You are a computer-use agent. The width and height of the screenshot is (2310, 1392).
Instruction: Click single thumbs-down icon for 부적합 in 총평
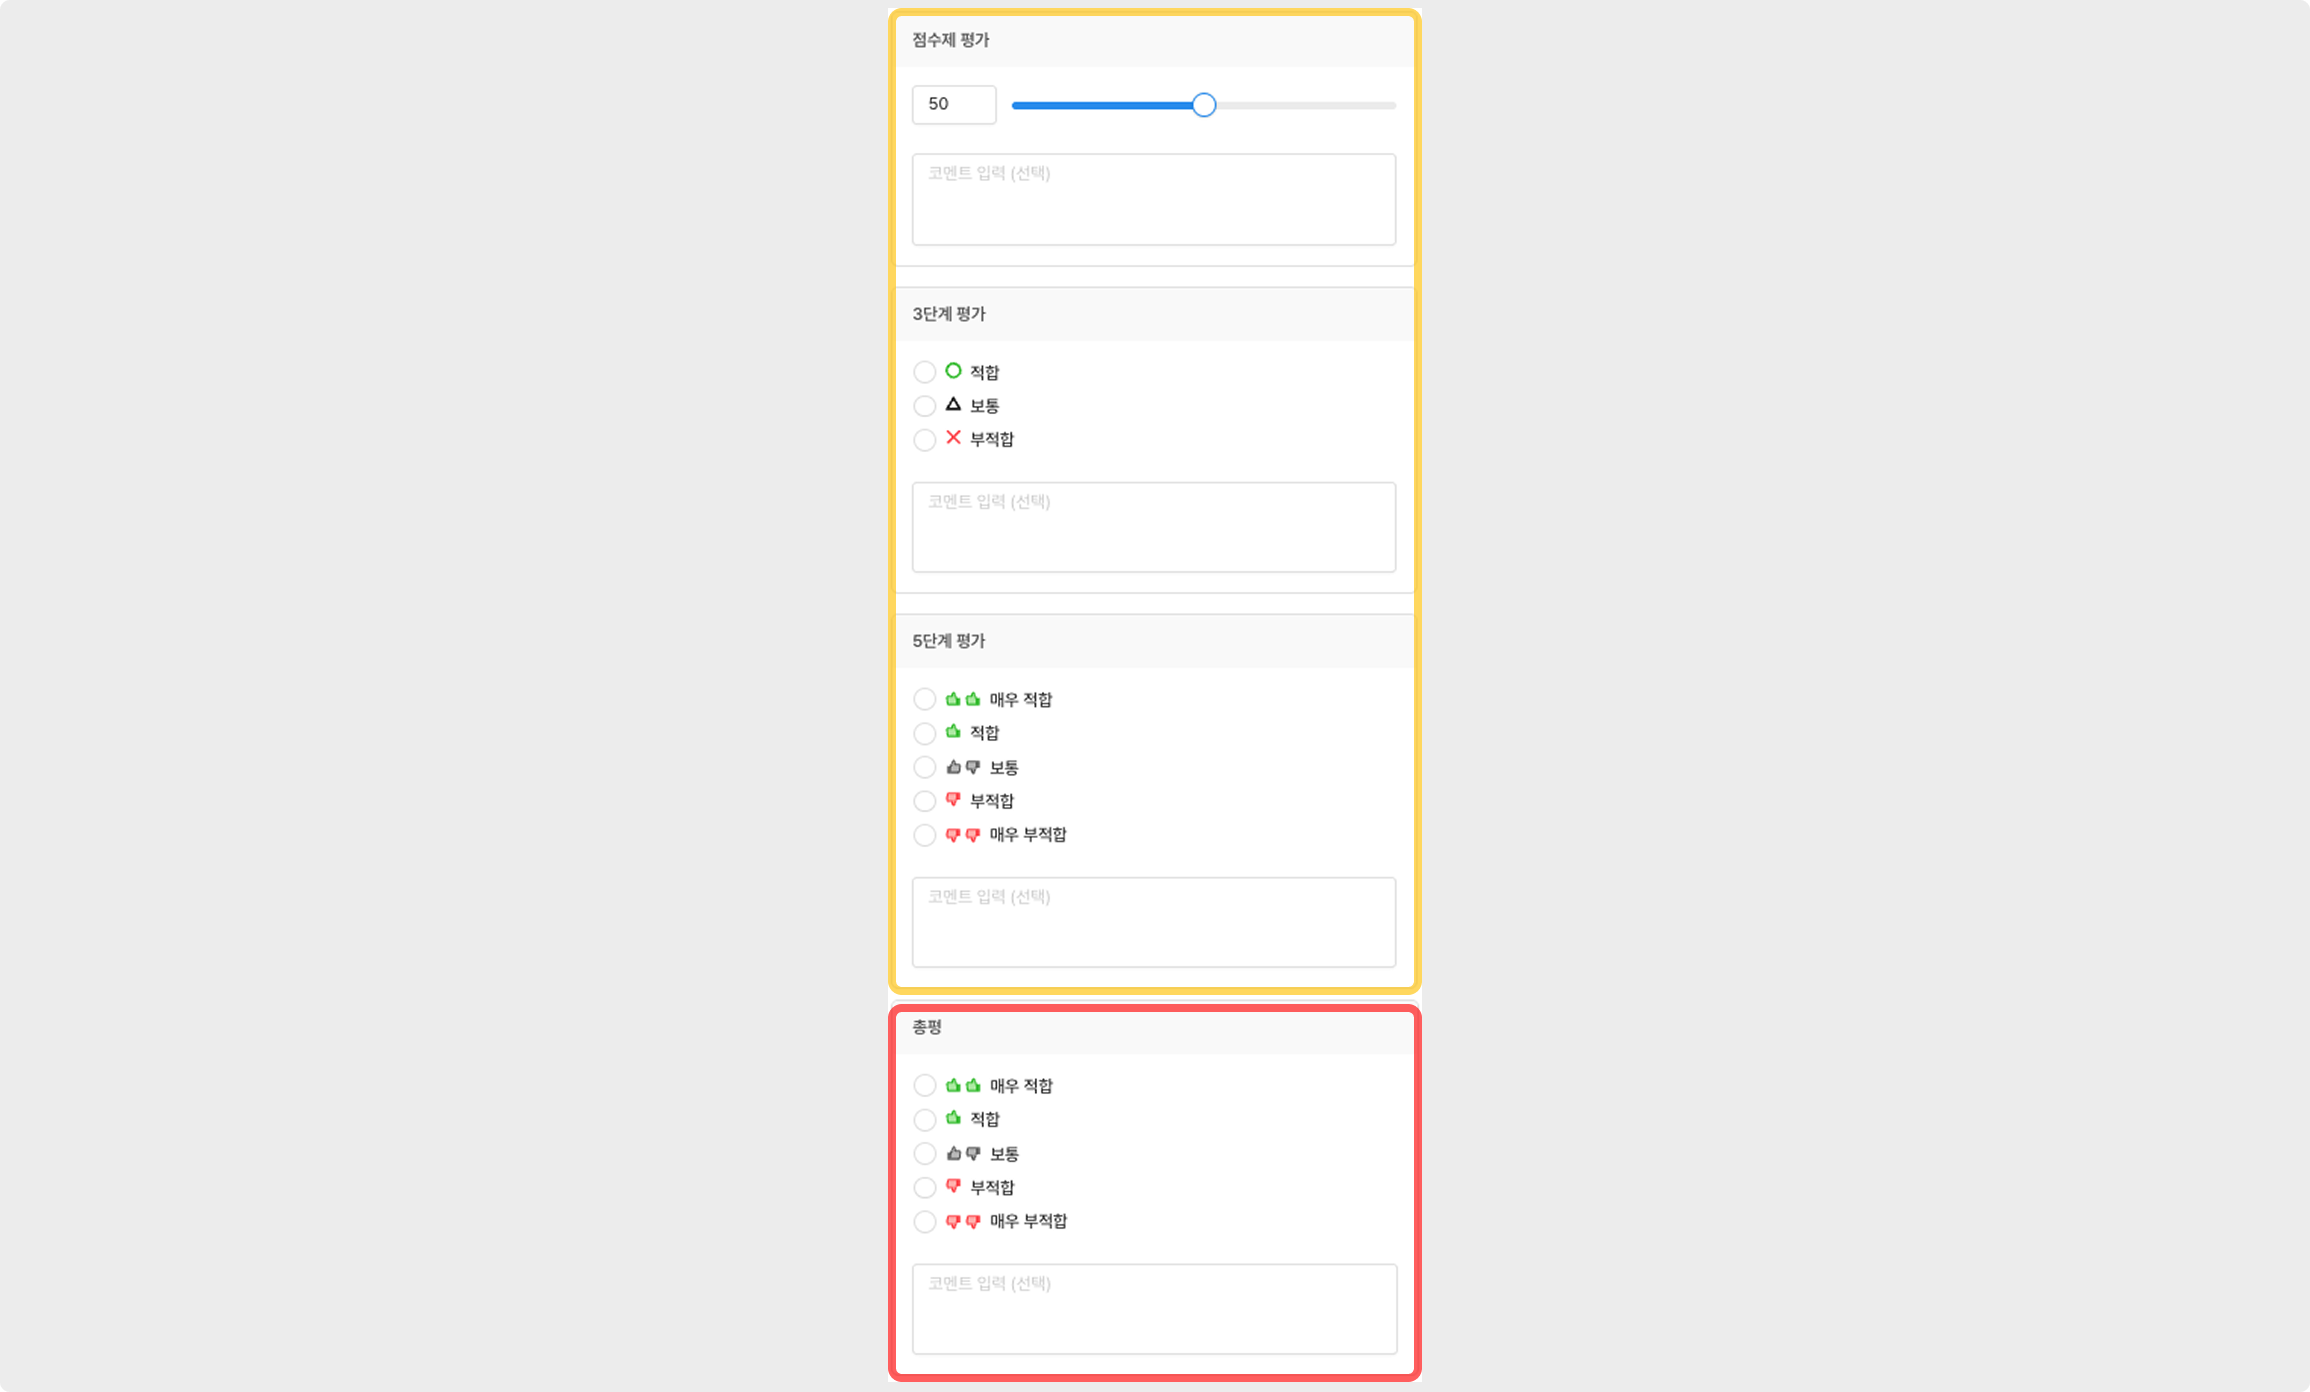point(953,1186)
